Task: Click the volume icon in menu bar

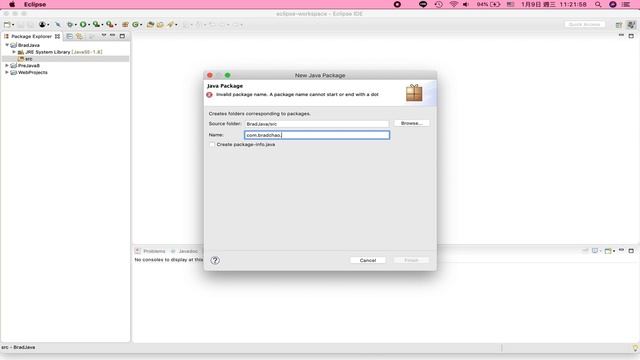Action: 466,4
